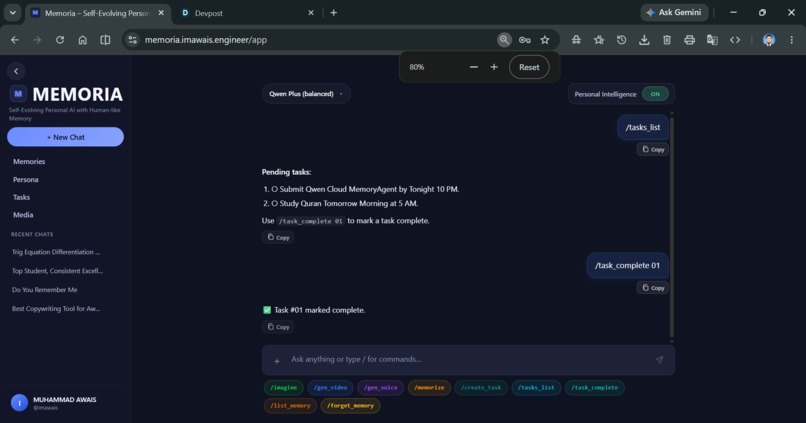Toggle the browser split view icon
This screenshot has width=806, height=423.
(105, 40)
